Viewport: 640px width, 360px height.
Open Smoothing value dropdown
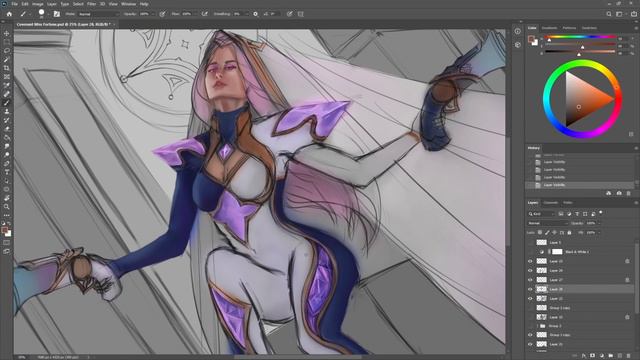pyautogui.click(x=246, y=14)
